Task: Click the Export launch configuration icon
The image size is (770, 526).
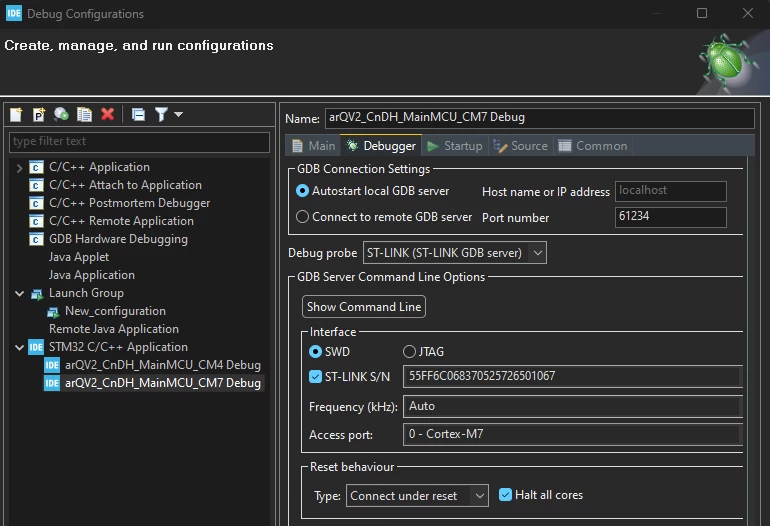Action: pyautogui.click(x=61, y=114)
